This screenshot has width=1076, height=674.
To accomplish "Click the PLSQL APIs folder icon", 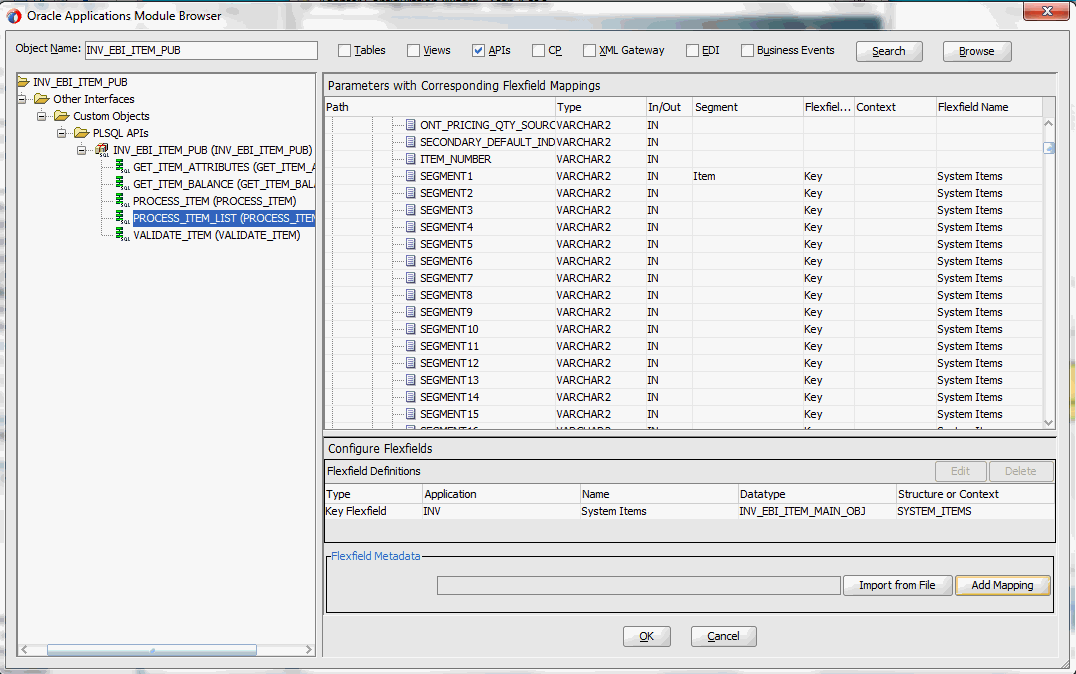I will pyautogui.click(x=82, y=133).
